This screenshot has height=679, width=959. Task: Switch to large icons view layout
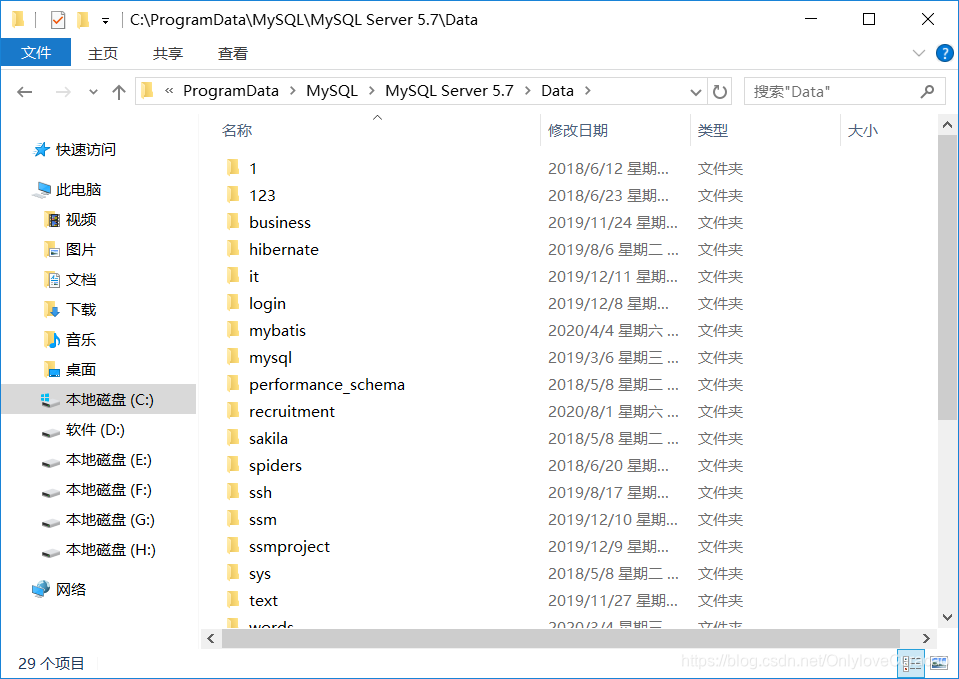tap(939, 663)
